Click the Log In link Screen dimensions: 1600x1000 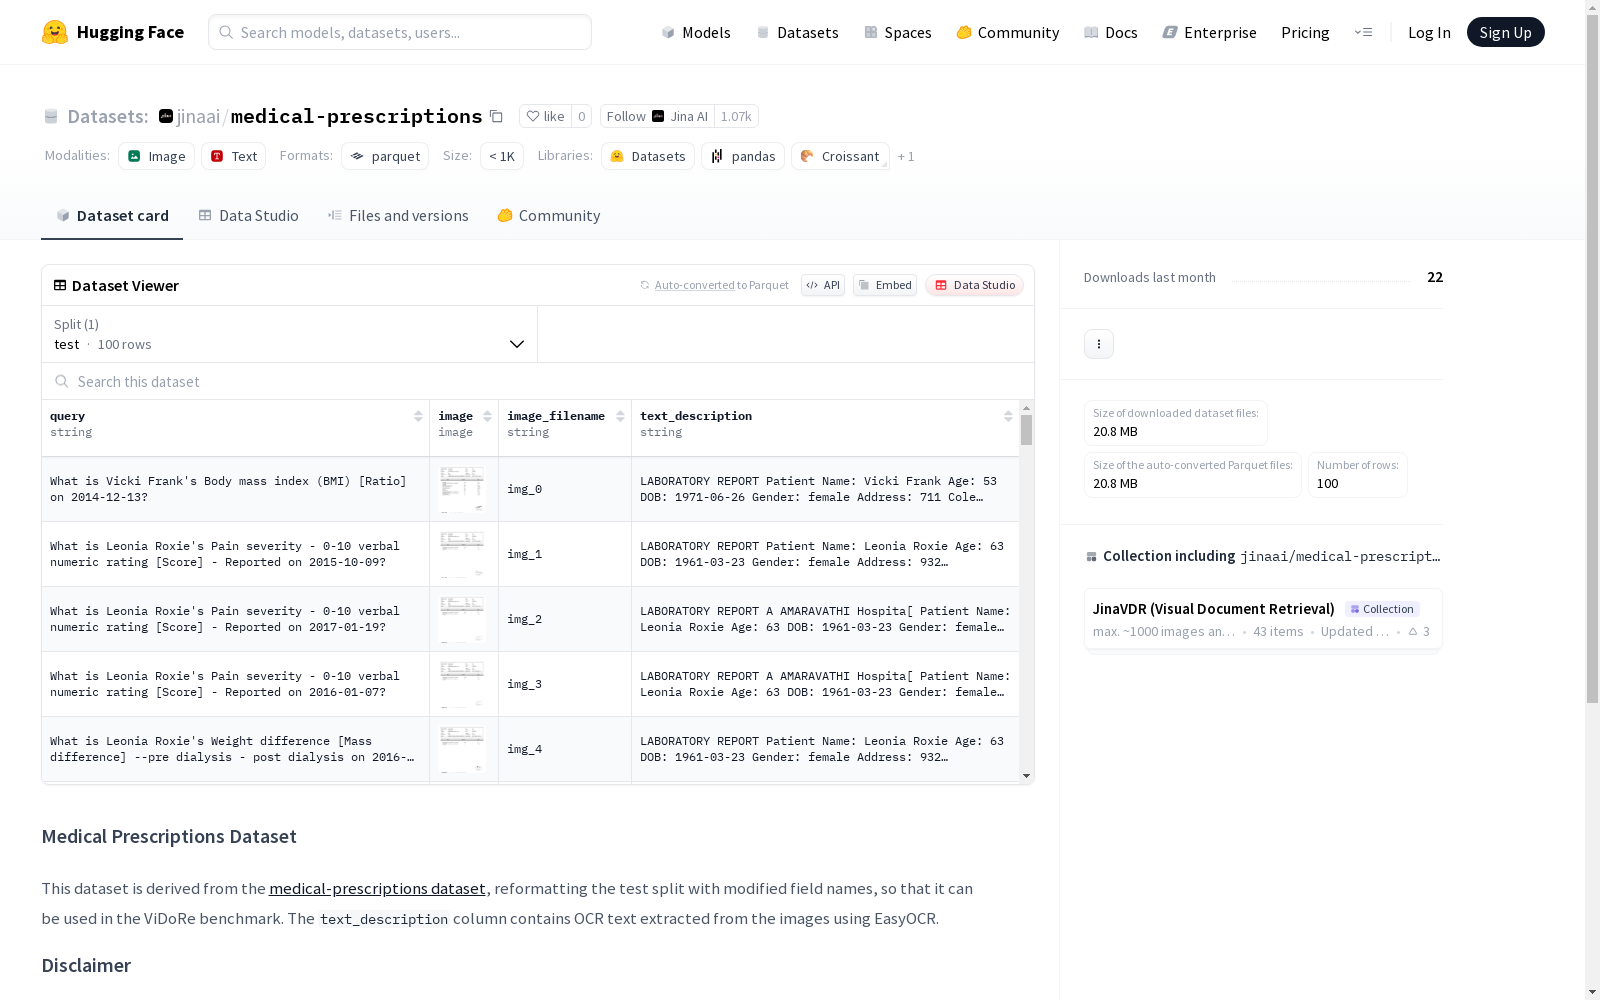coord(1429,32)
